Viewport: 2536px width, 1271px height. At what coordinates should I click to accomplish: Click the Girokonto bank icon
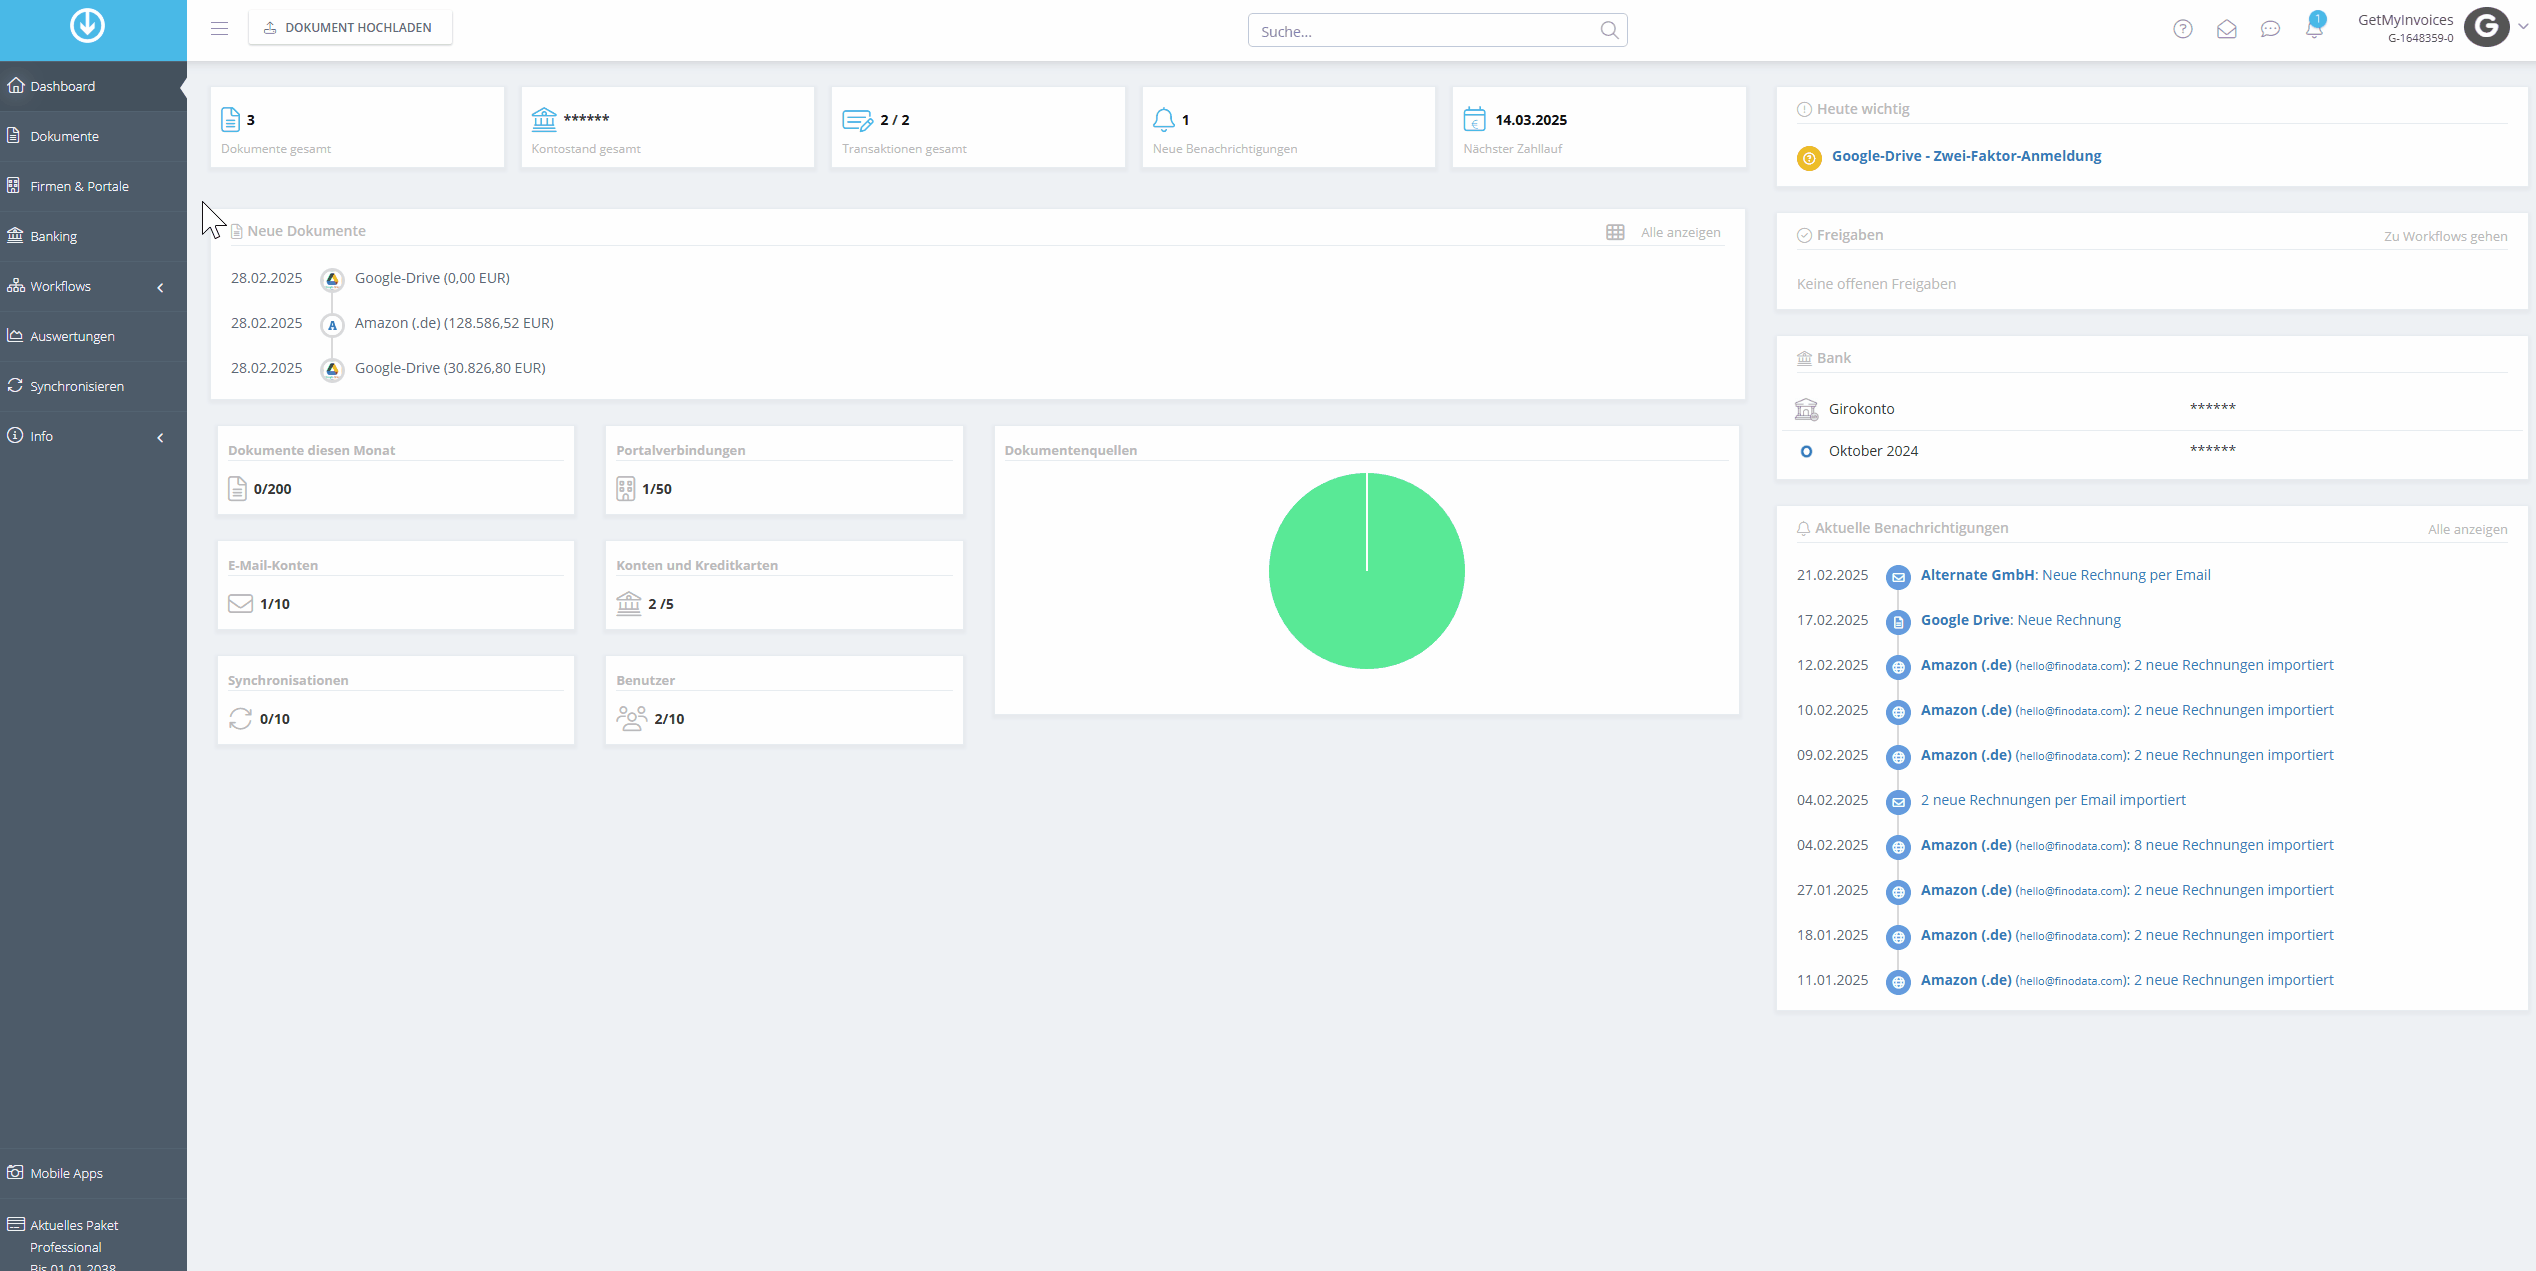[x=1806, y=409]
